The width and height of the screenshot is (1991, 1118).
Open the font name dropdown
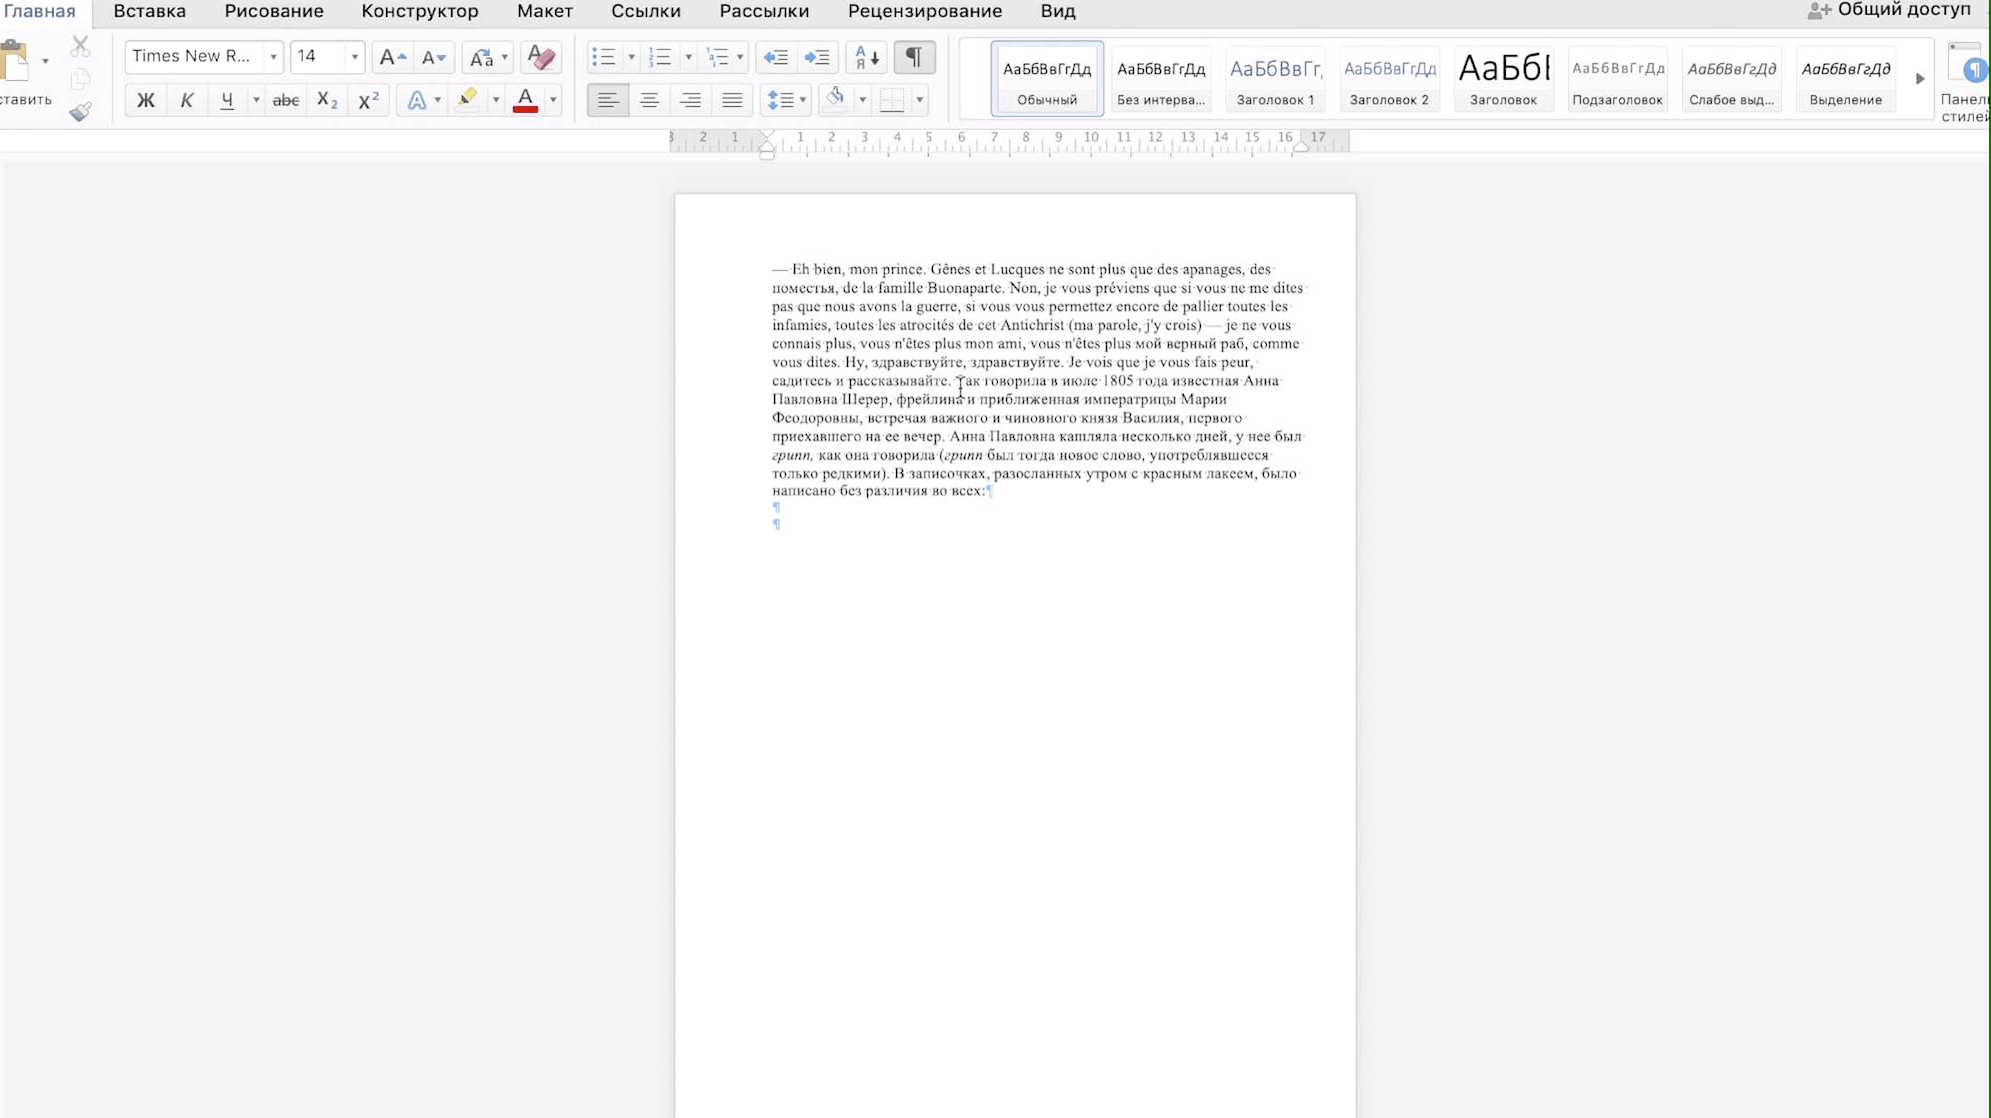pos(273,57)
